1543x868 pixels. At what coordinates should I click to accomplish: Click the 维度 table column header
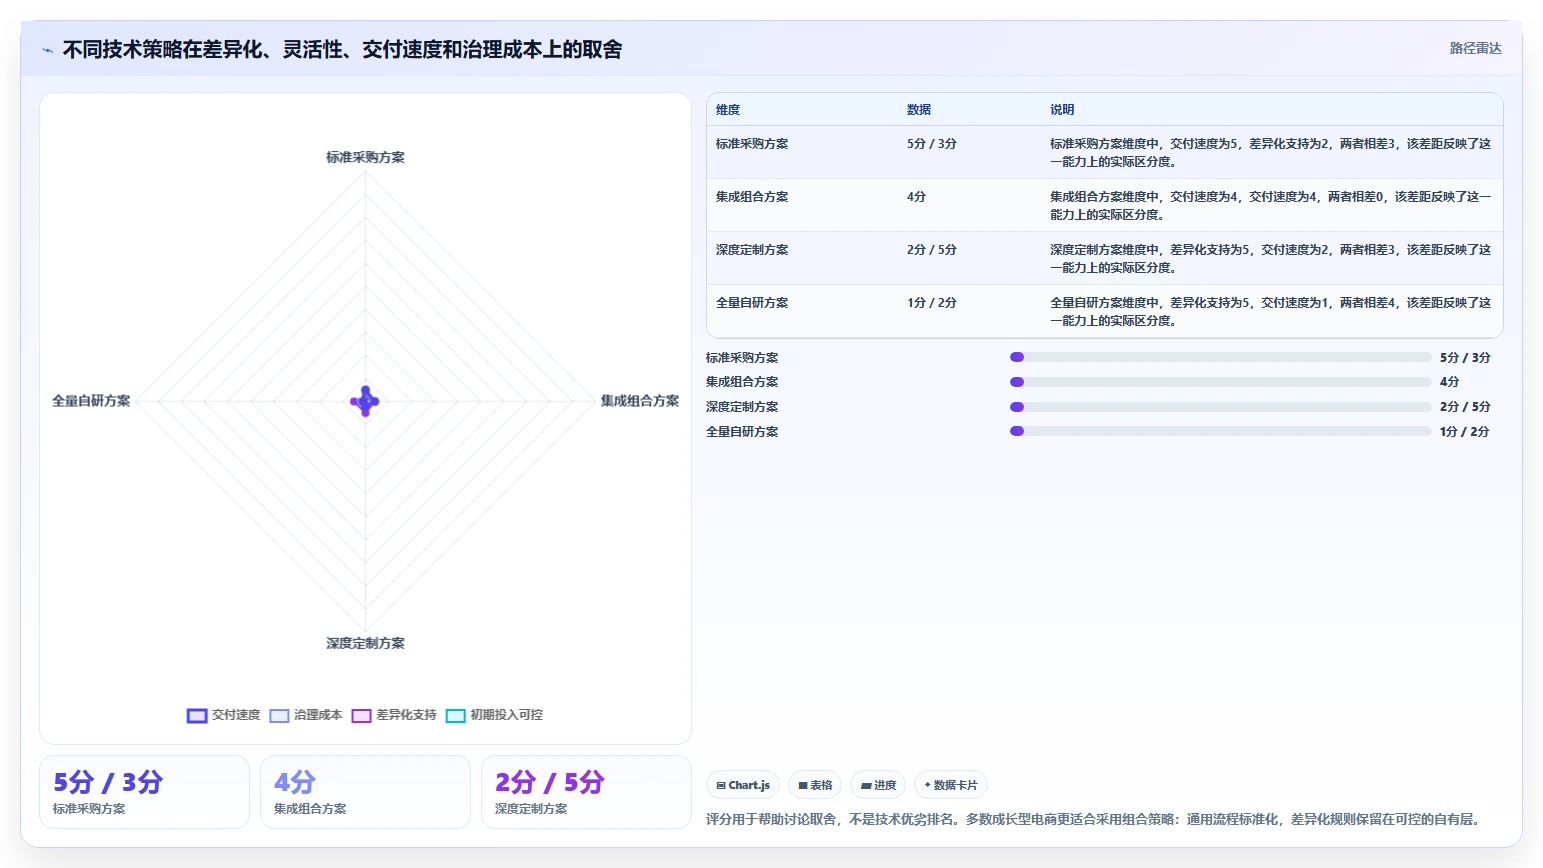(728, 110)
